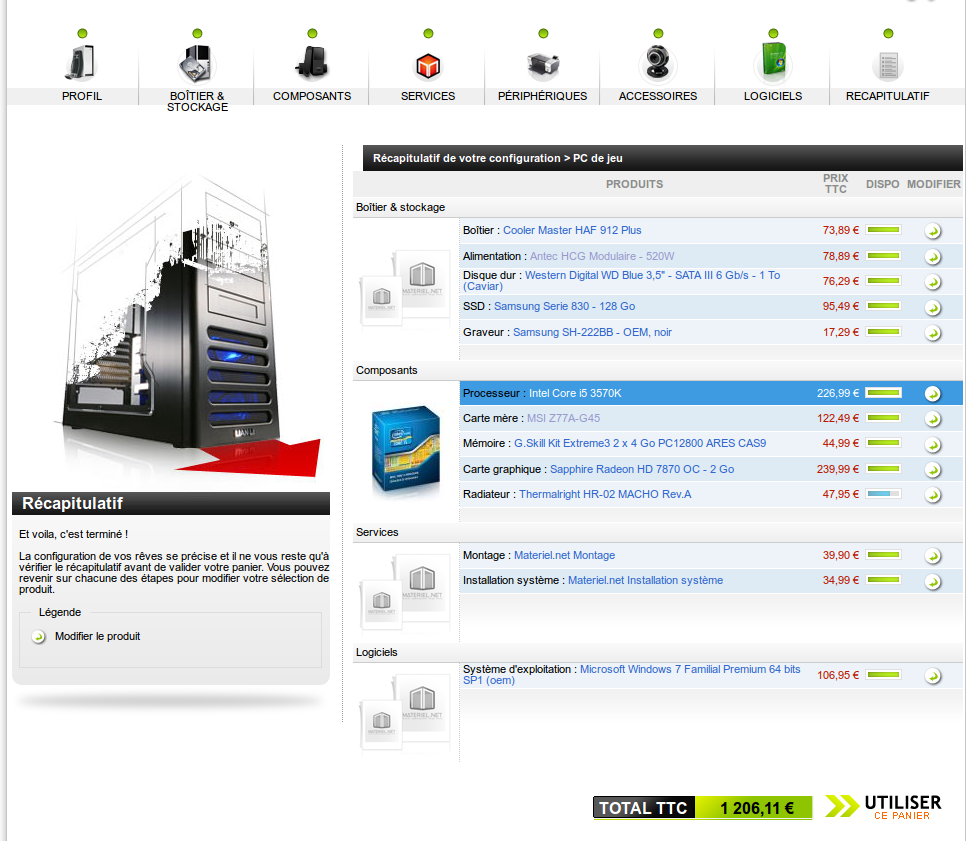Screen dimensions: 966x841
Task: Click the Thermalright HR-02 MACHO Rev.A link
Action: pyautogui.click(x=606, y=494)
